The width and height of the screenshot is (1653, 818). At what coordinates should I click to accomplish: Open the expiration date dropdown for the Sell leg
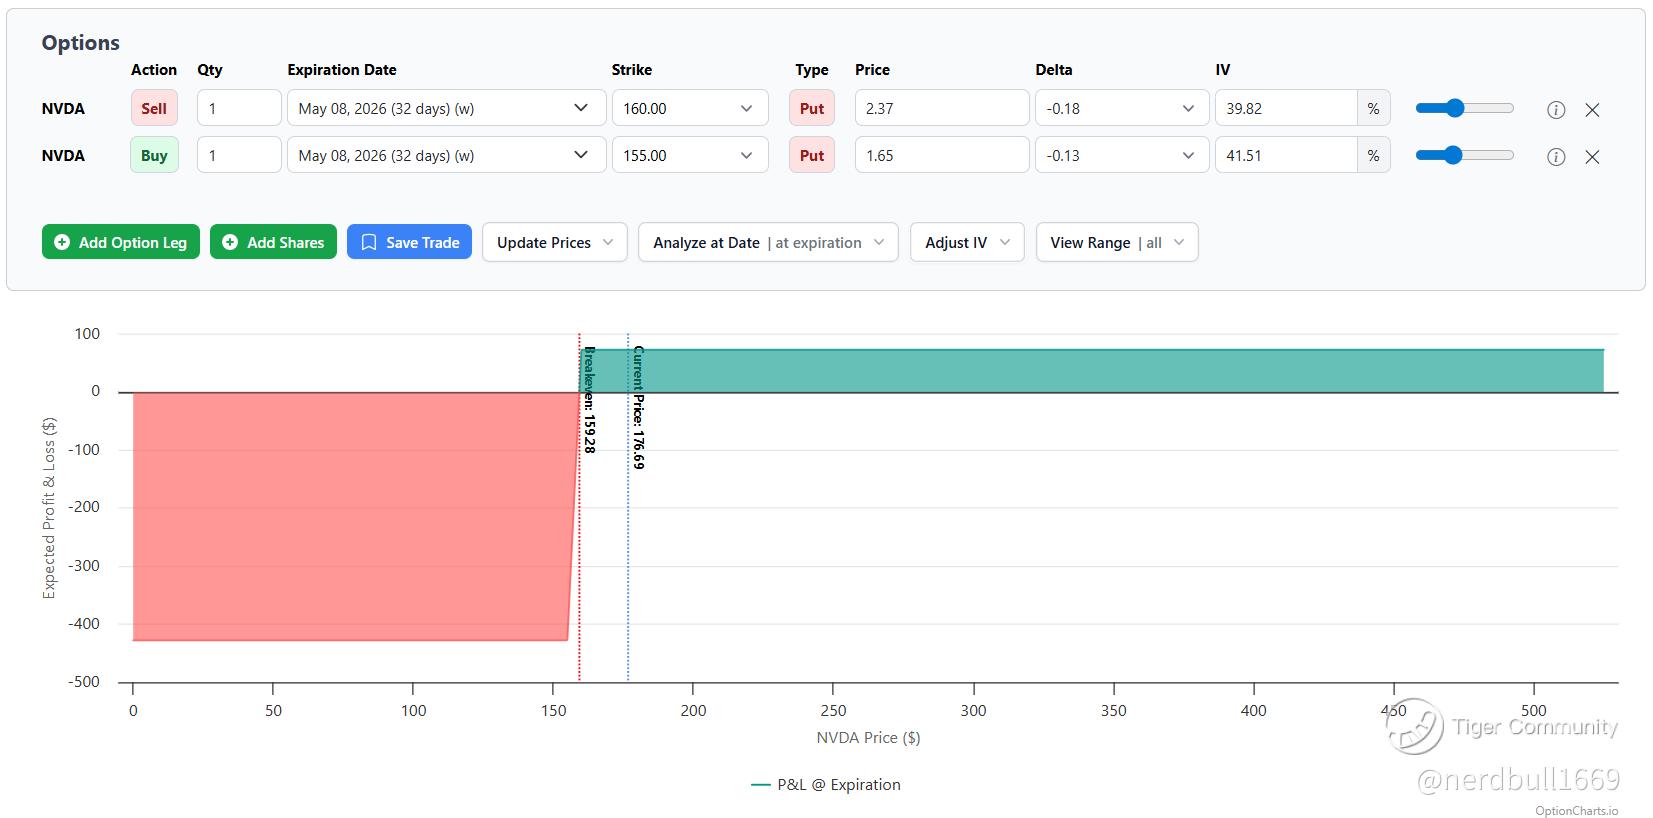coord(446,108)
